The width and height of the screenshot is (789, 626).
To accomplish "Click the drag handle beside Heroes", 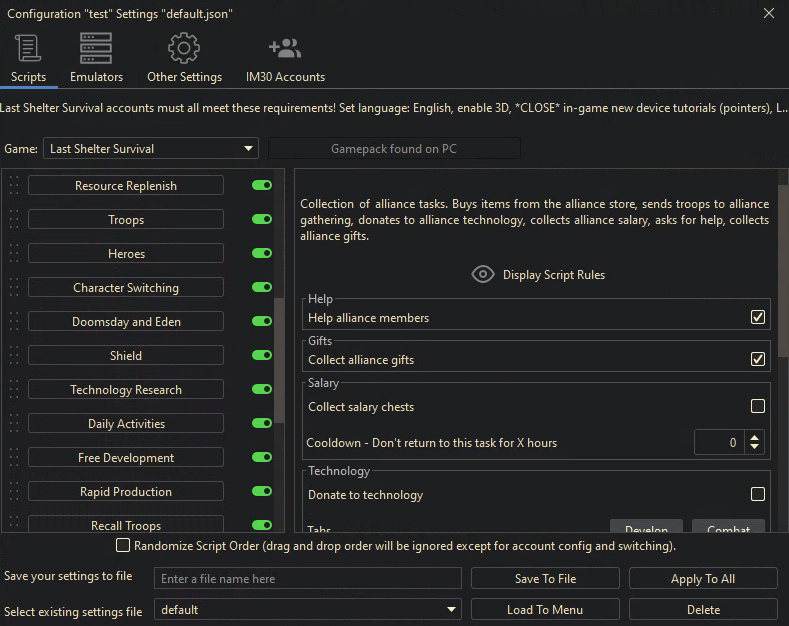I will point(14,254).
